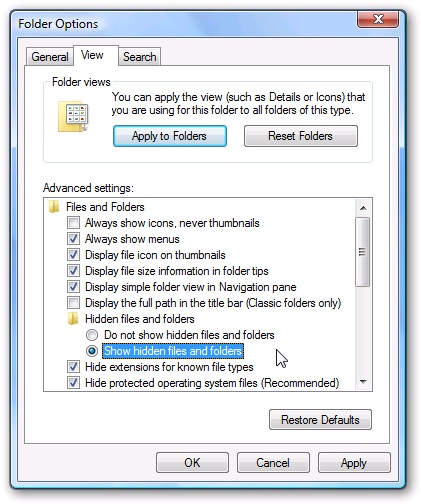The width and height of the screenshot is (421, 504).
Task: Close the Folder Options dialog
Action: (x=378, y=19)
